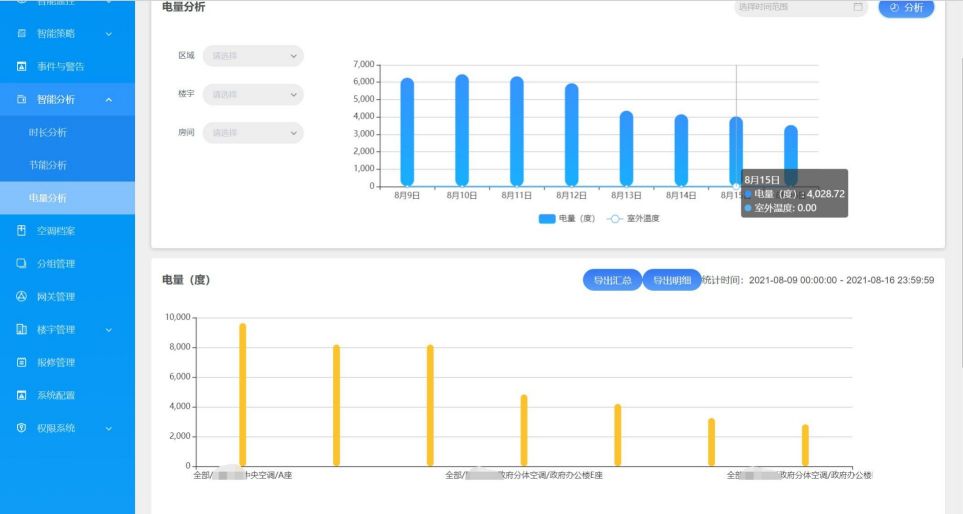Click the 空调档案 sidebar icon
The height and width of the screenshot is (514, 963).
[x=22, y=231]
